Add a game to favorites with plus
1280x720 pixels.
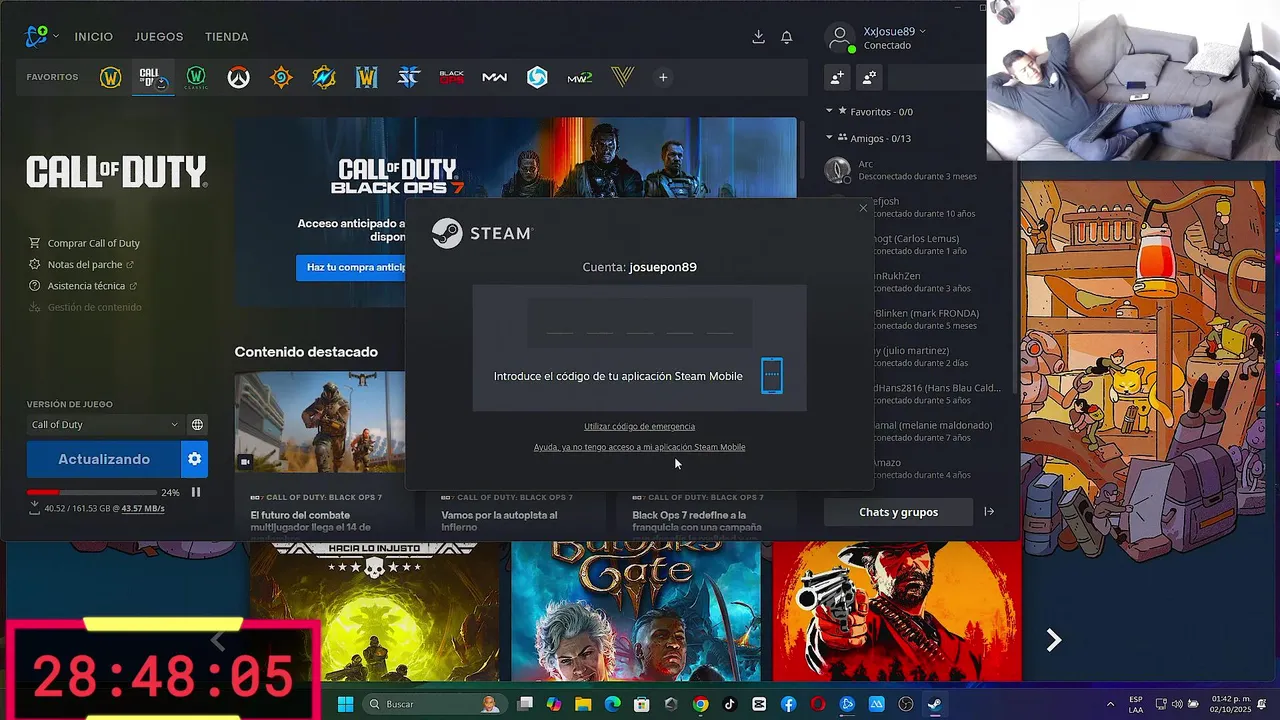coord(663,77)
